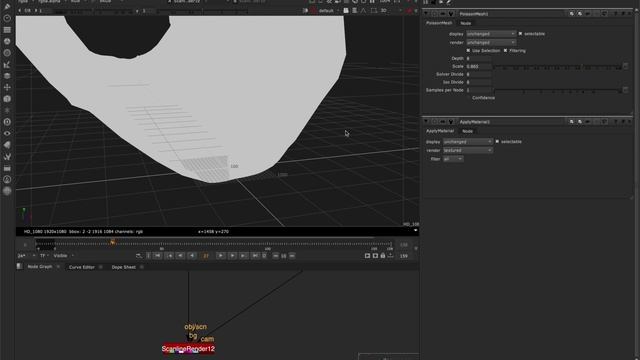Open the frames-per-second 24 dropdown
Viewport: 640px width, 360px height.
[x=26, y=256]
